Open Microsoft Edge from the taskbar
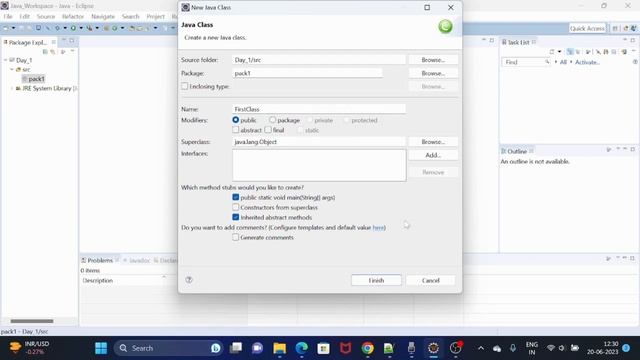The width and height of the screenshot is (640, 360). (302, 348)
